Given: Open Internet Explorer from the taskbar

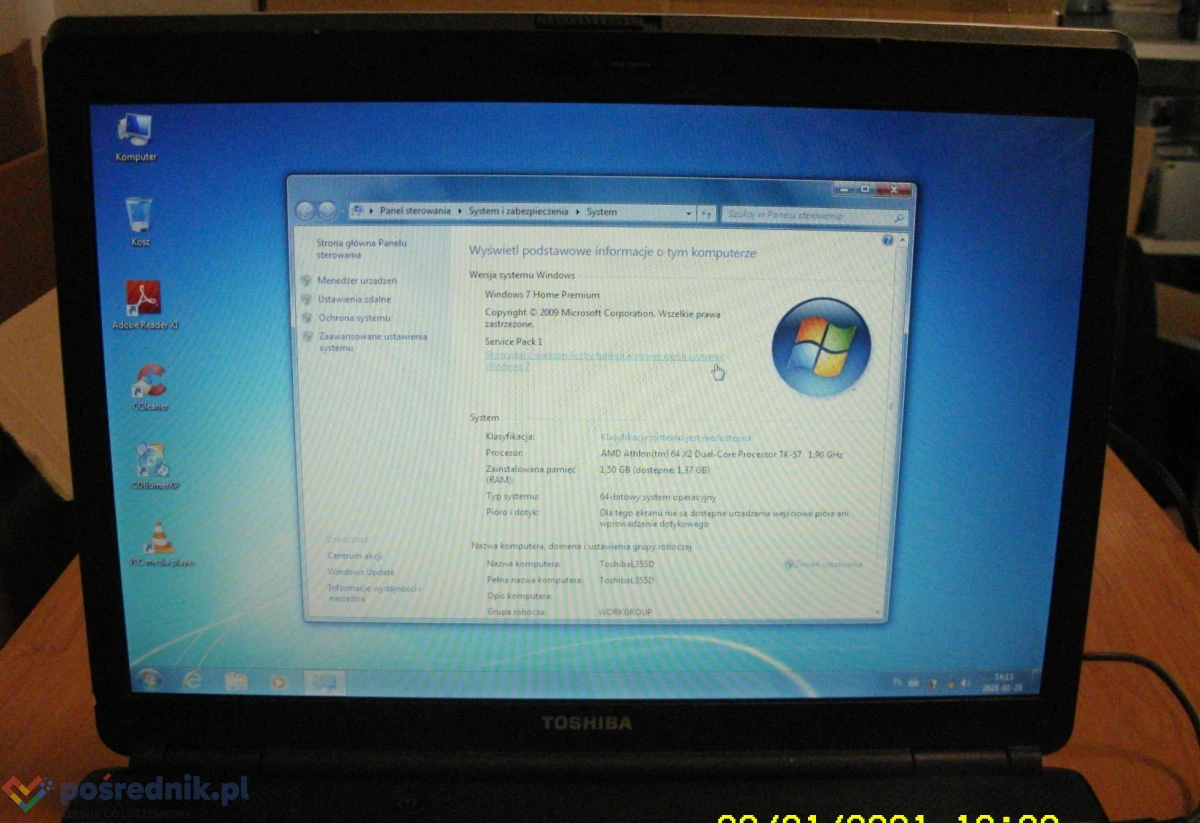Looking at the screenshot, I should pos(192,681).
